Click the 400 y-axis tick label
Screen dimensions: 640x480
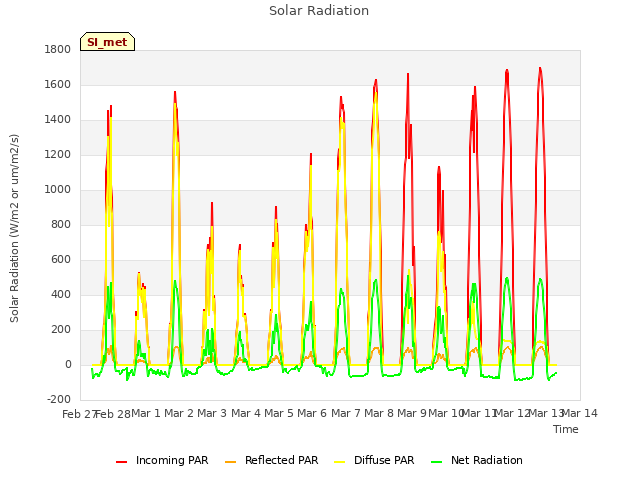pos(61,294)
